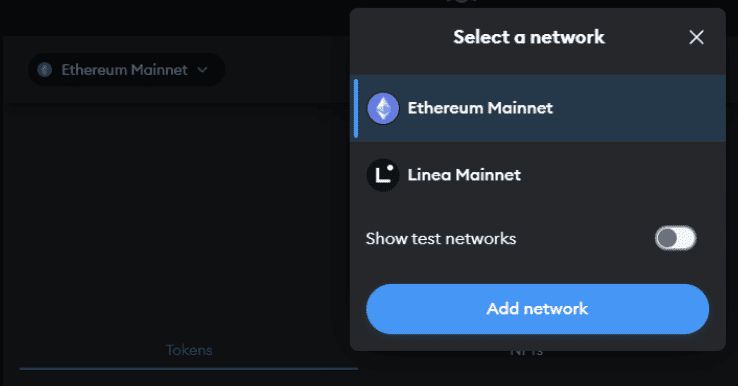Click the blue selection bar beside Ethereum Mainnet
738x386 pixels.
point(356,108)
